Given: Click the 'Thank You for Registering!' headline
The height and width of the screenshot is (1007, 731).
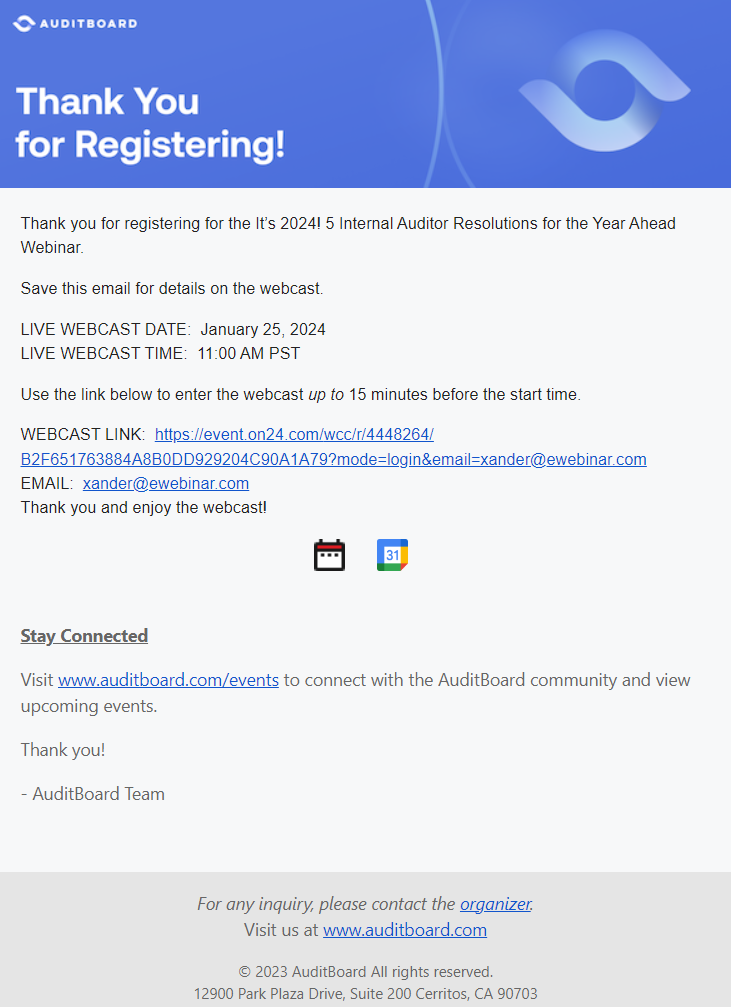Looking at the screenshot, I should [x=150, y=123].
